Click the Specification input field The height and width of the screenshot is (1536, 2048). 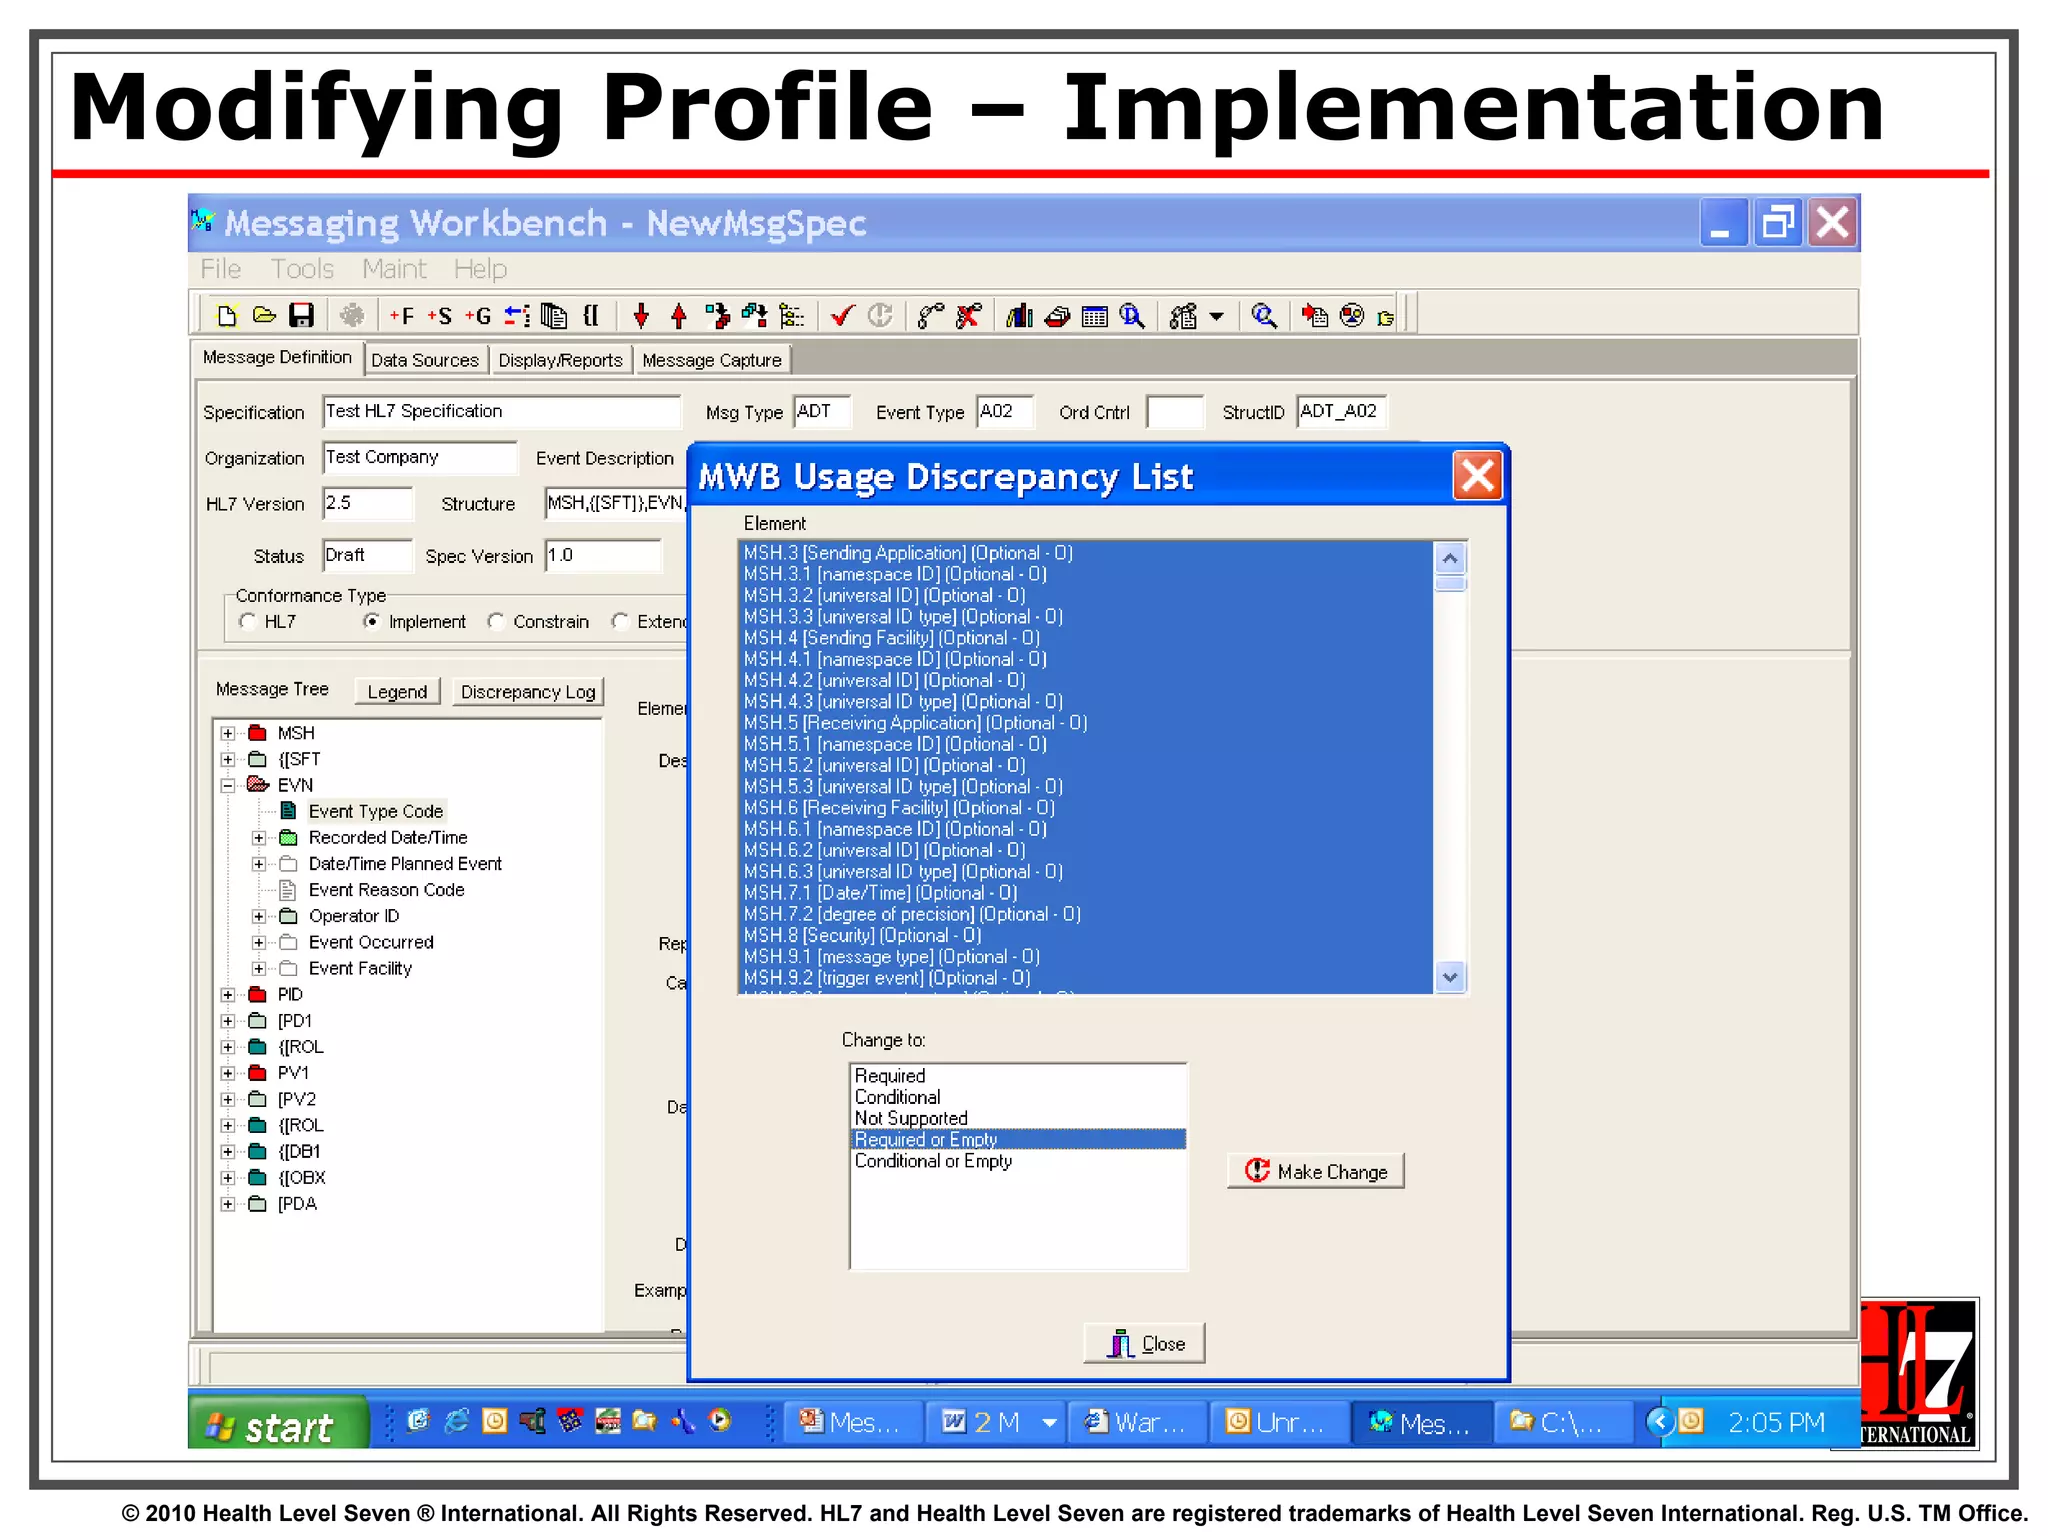[x=501, y=411]
